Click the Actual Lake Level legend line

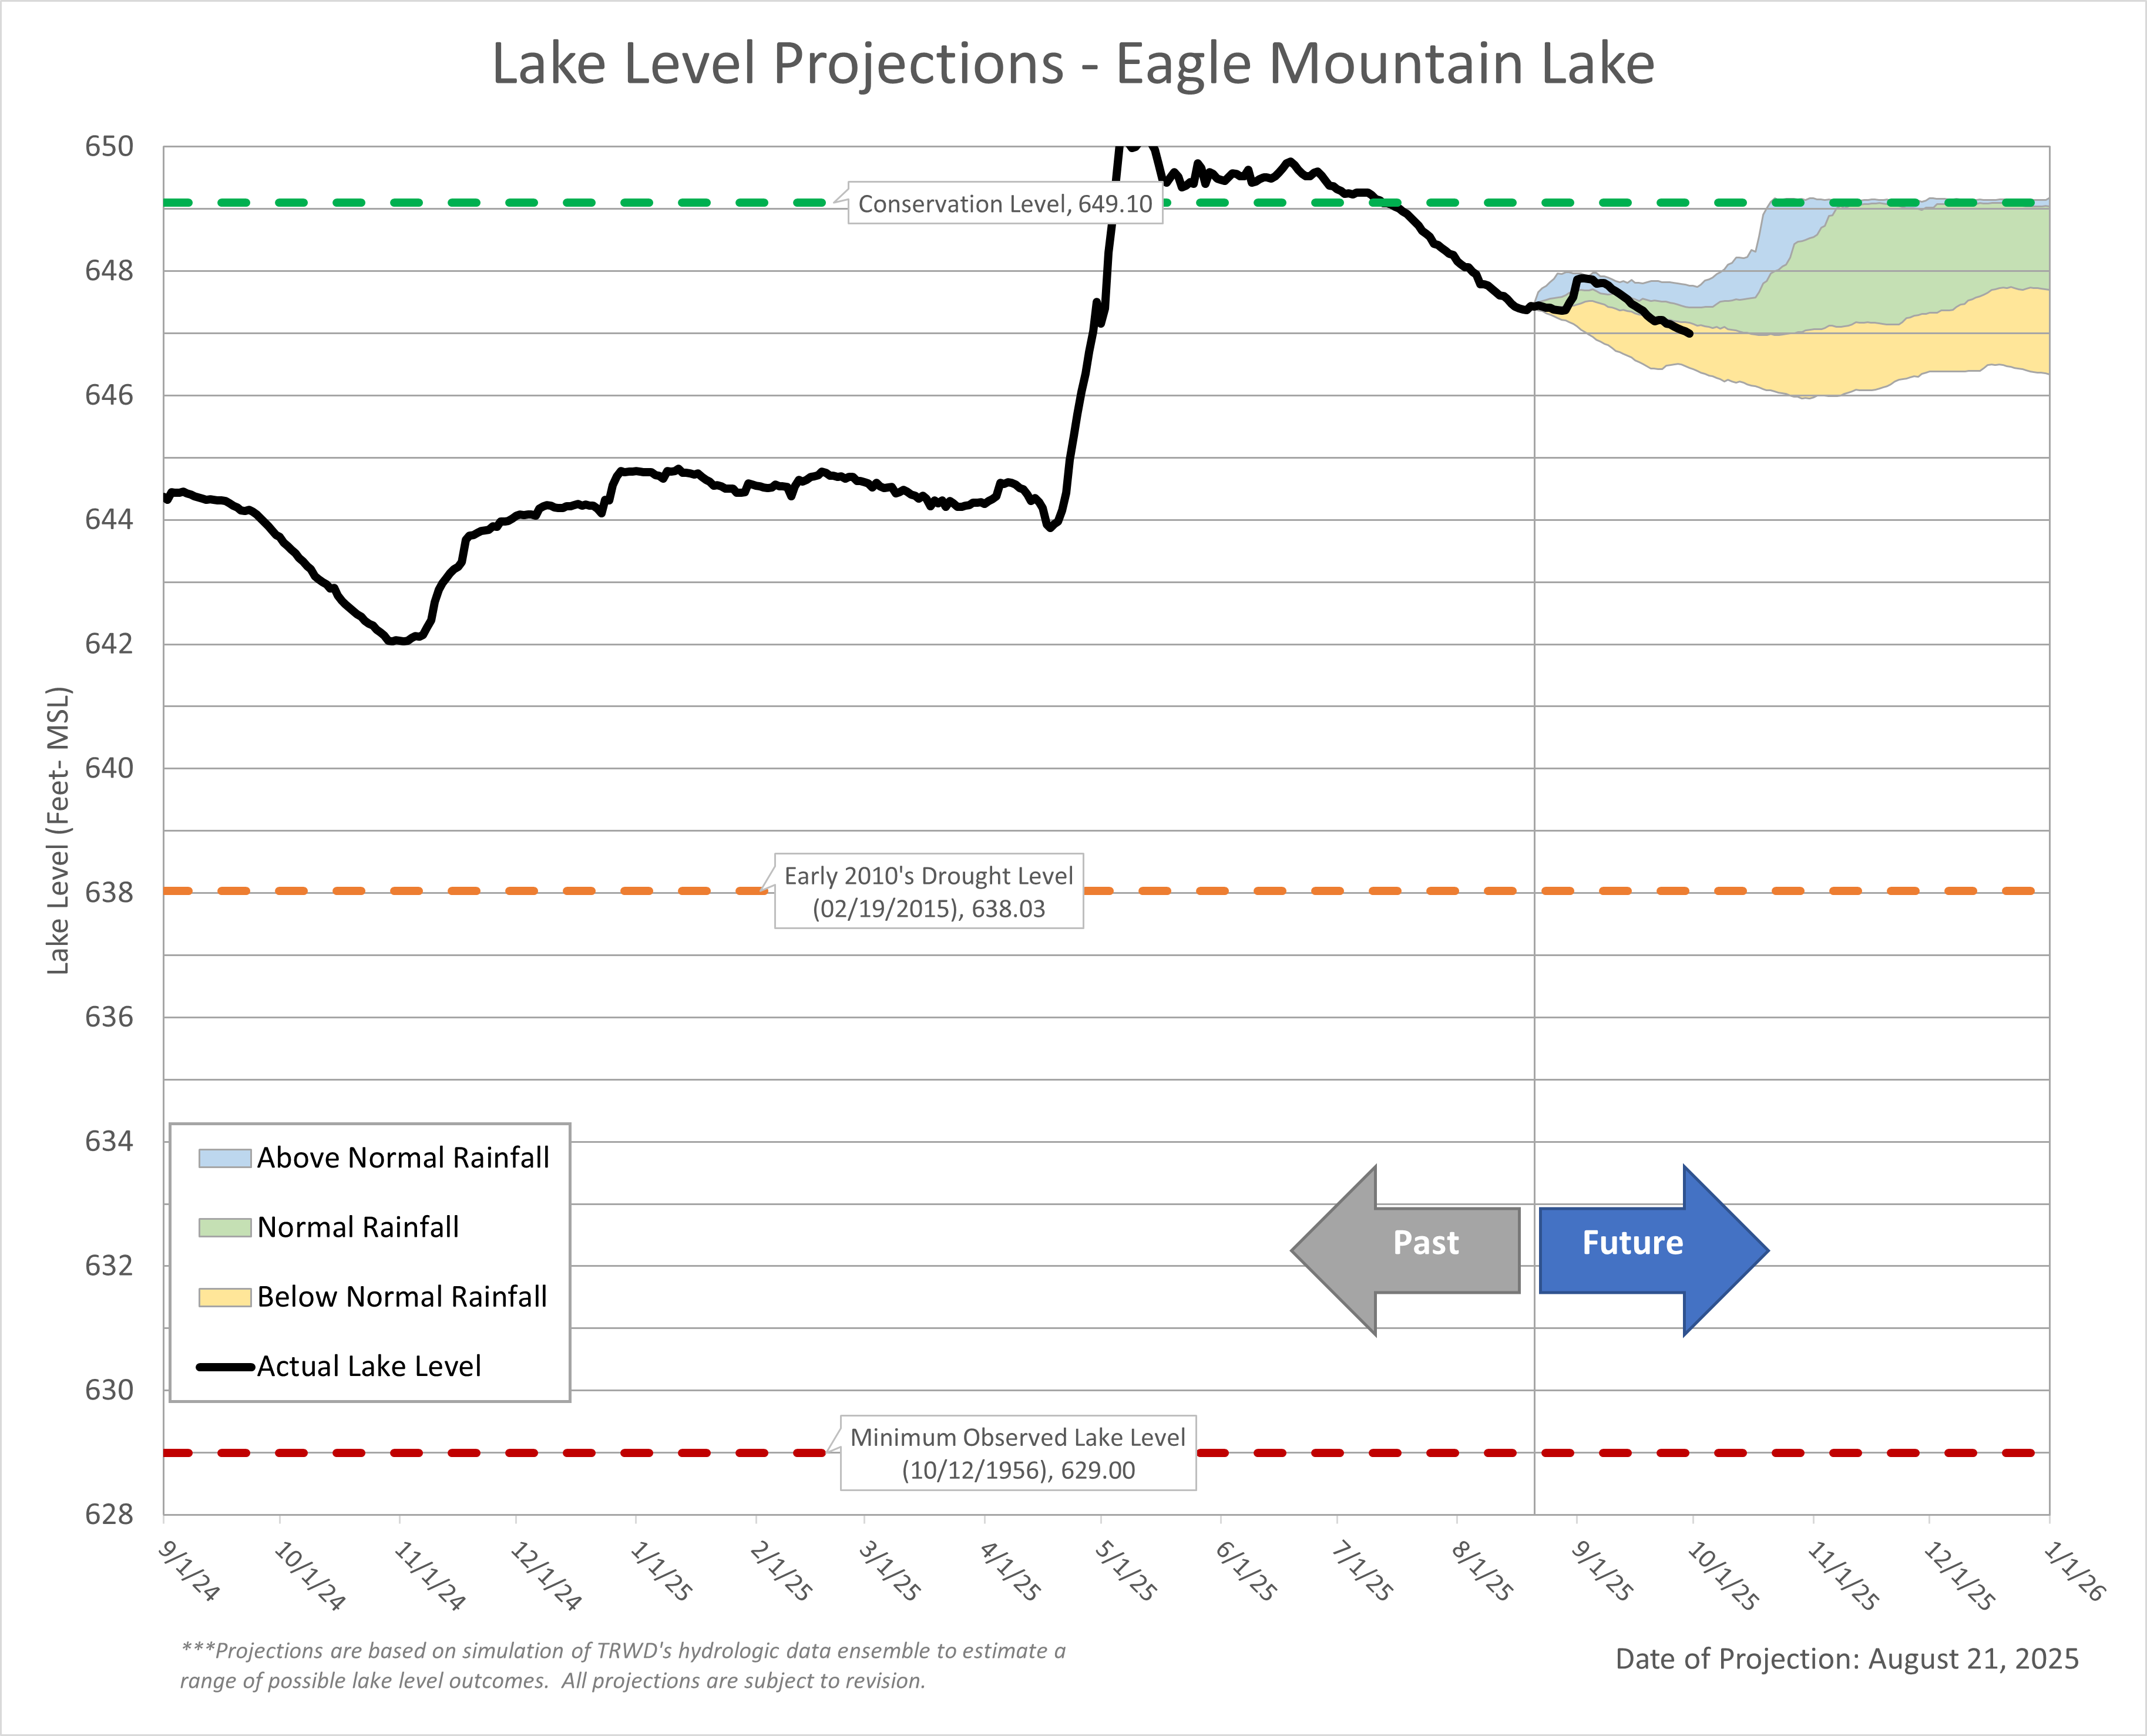224,1366
